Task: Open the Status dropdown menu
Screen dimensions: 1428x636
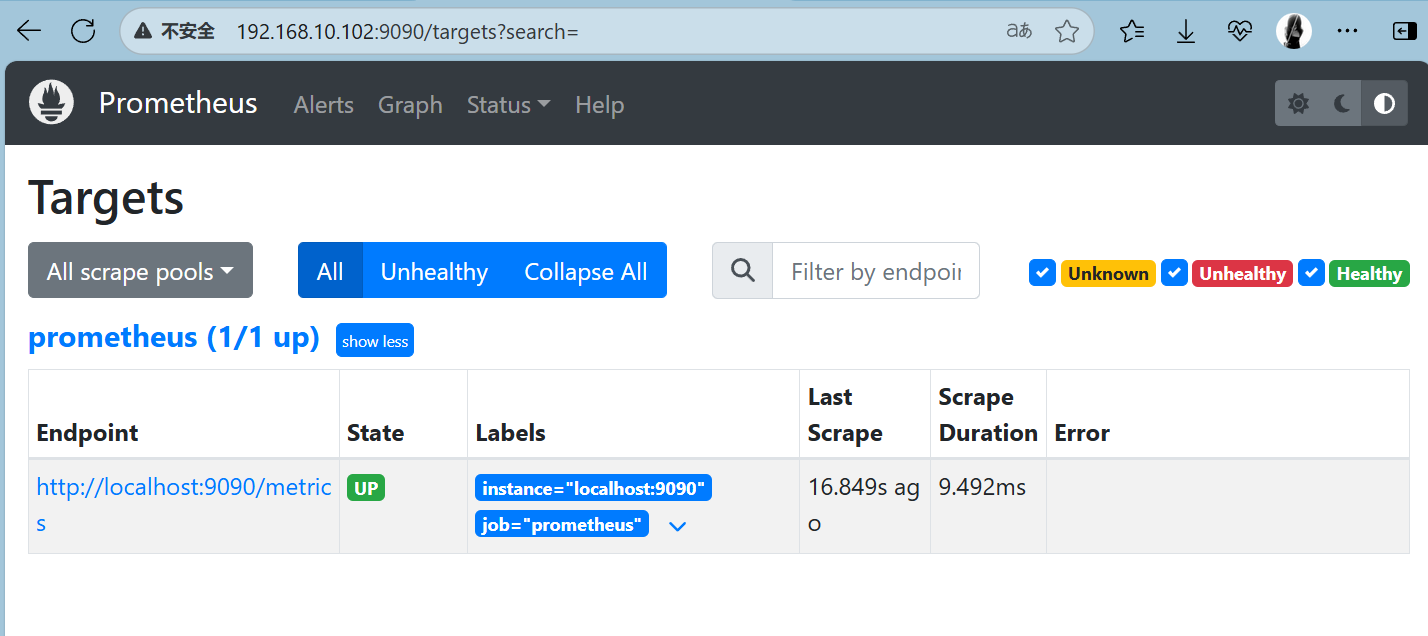Action: [508, 104]
